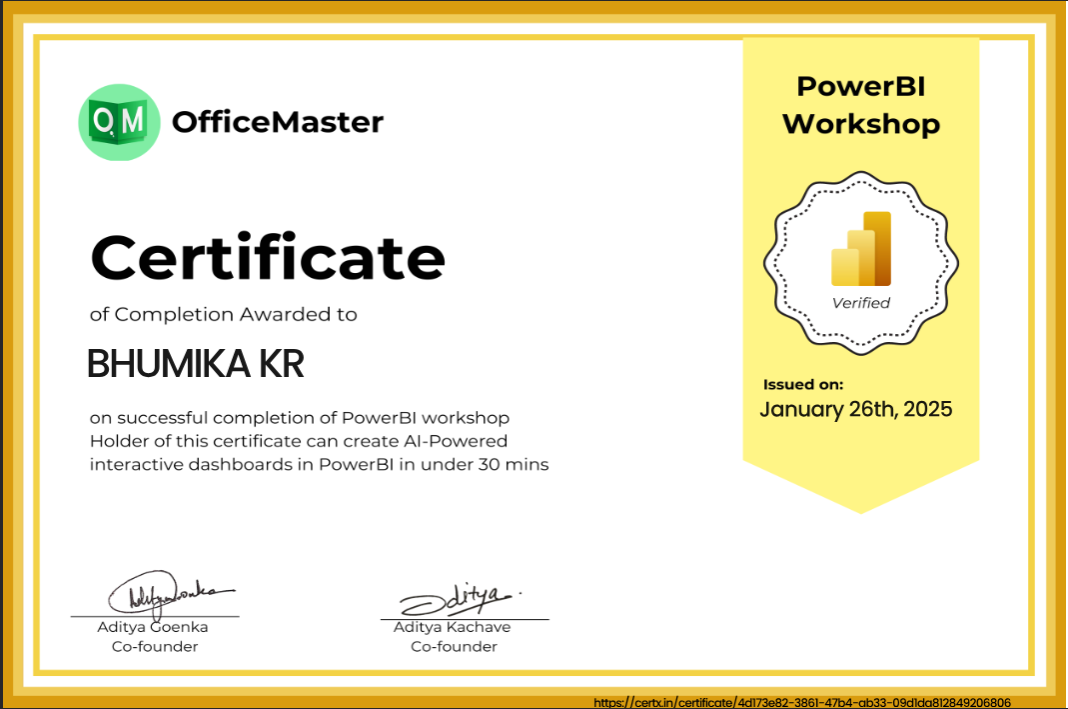The image size is (1068, 709).
Task: Click the PowerBI bar chart logo
Action: pyautogui.click(x=861, y=249)
